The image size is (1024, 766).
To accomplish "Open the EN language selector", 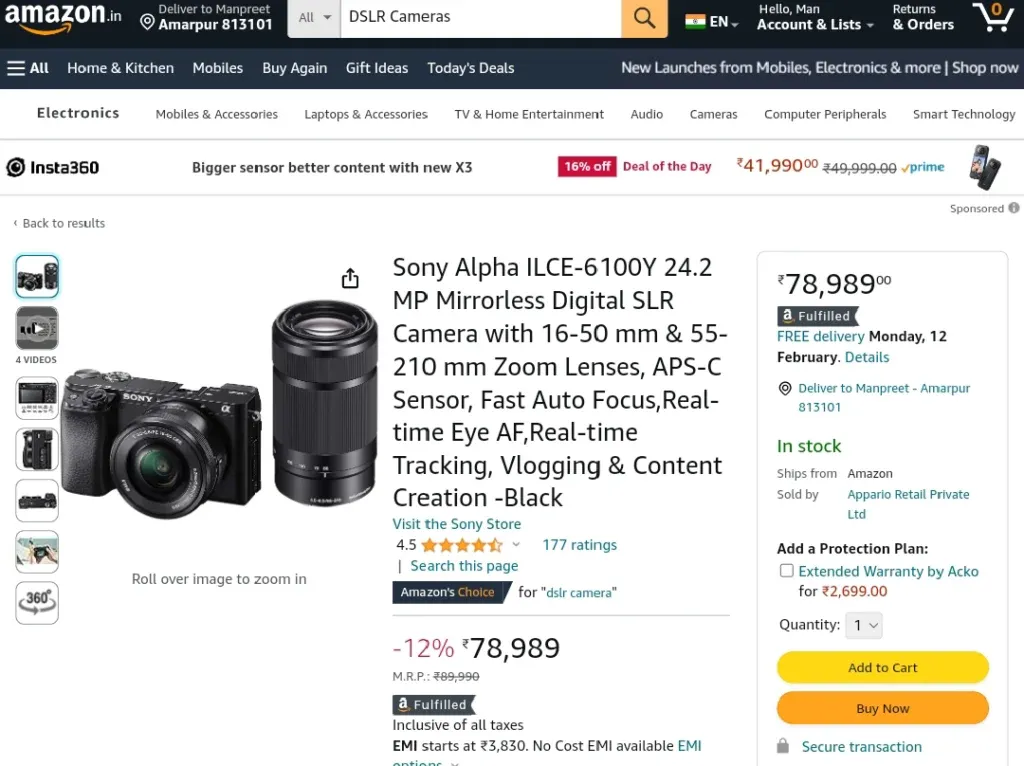I will coord(712,22).
